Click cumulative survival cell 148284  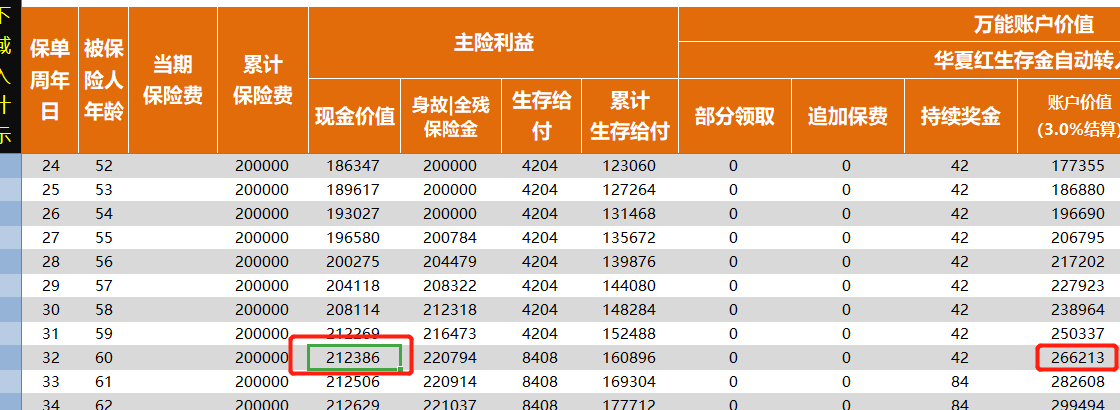629,310
